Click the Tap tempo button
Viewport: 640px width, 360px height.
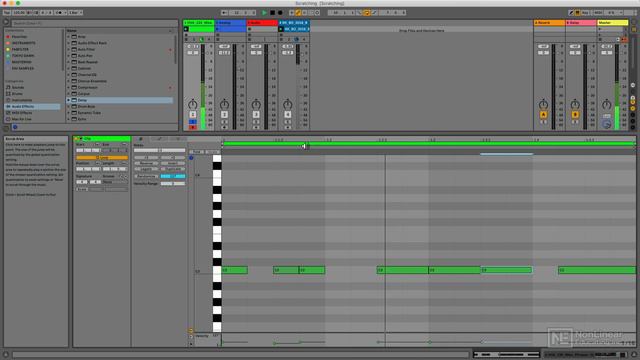click(7, 13)
